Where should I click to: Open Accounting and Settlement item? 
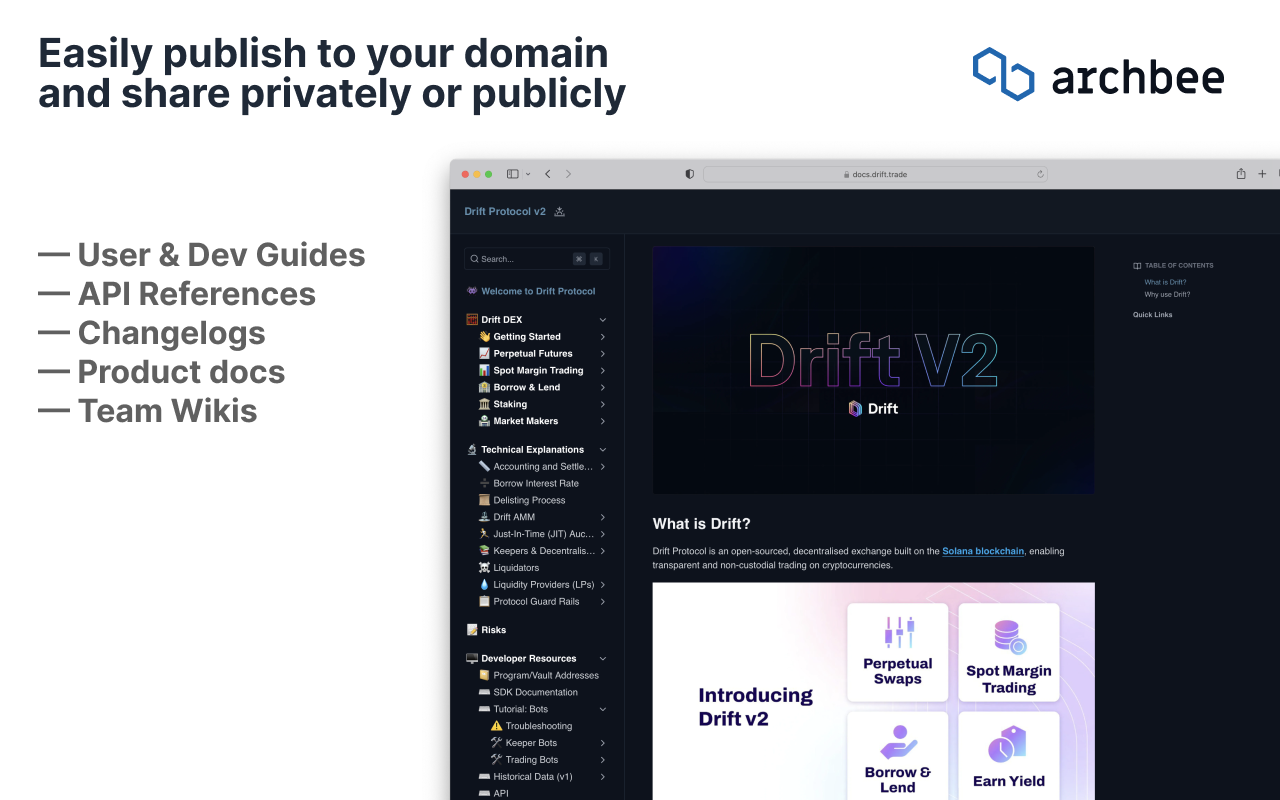pyautogui.click(x=543, y=467)
